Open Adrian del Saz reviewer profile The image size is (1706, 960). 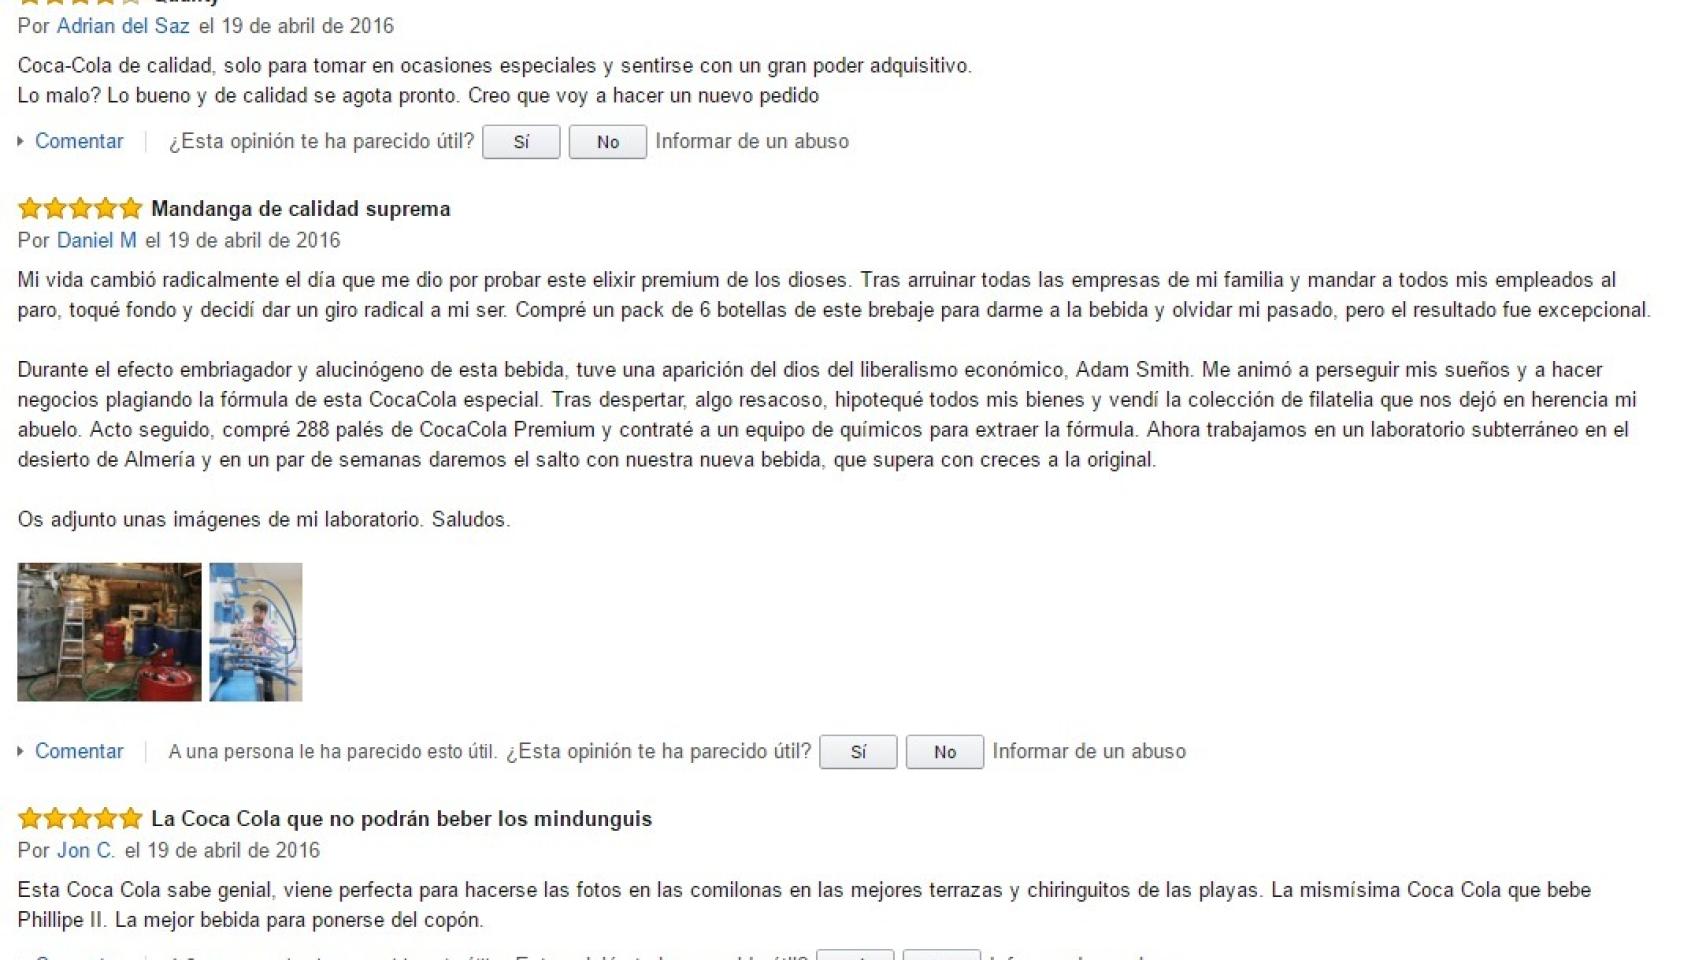click(x=123, y=26)
